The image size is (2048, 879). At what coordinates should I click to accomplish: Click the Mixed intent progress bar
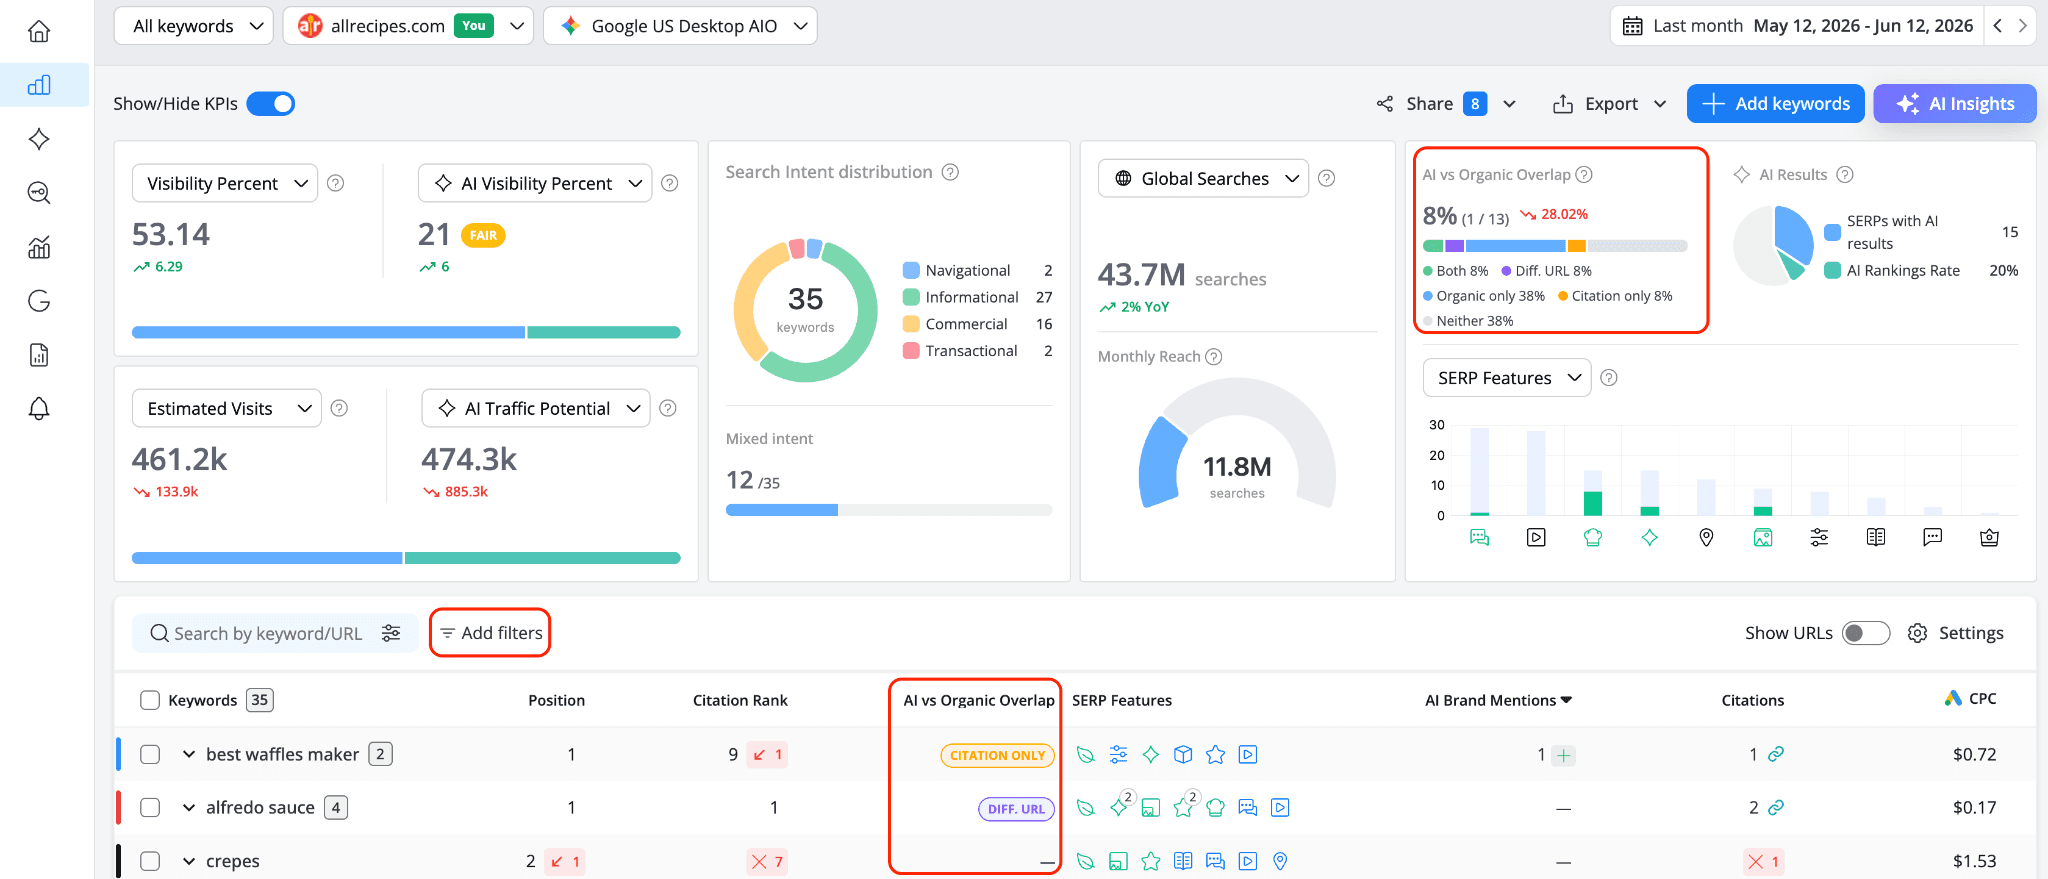pos(889,510)
